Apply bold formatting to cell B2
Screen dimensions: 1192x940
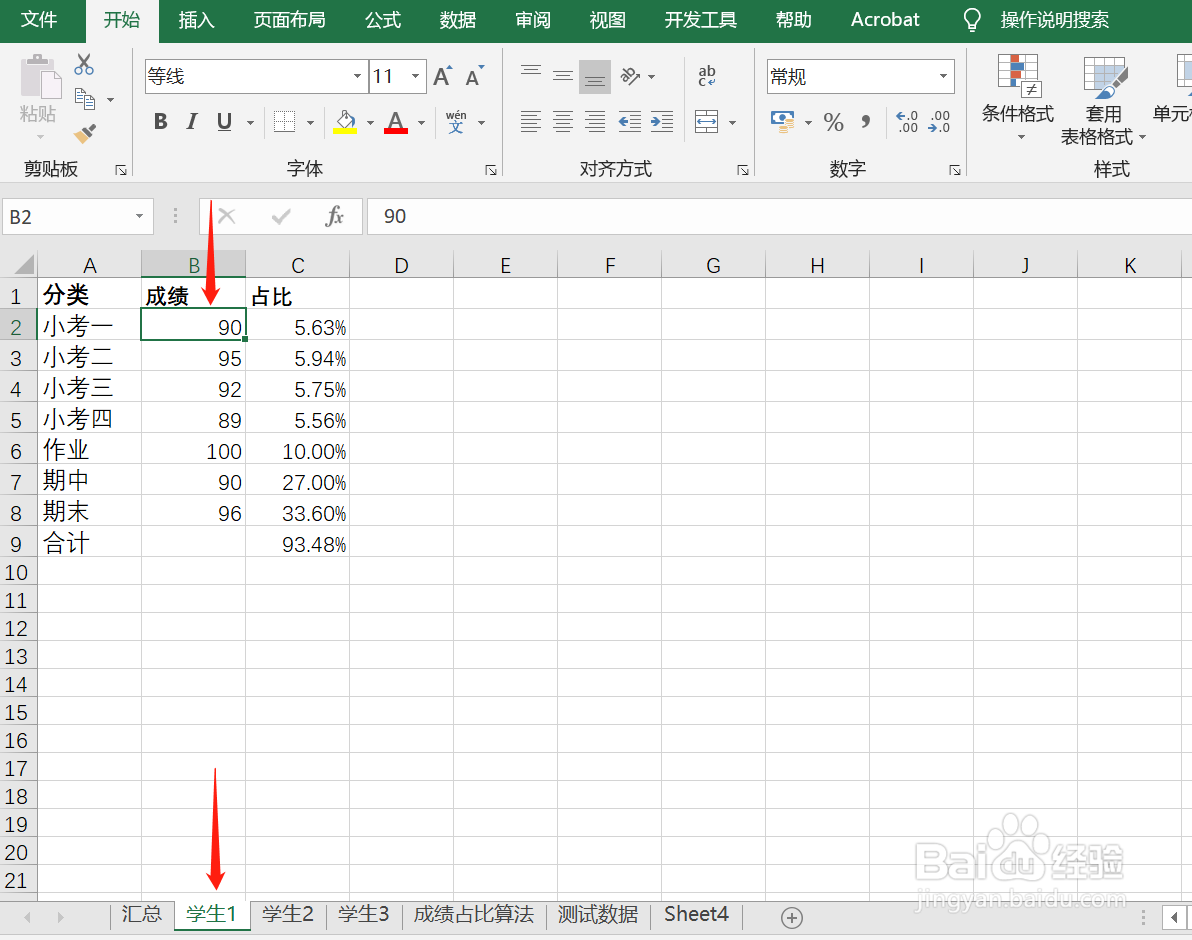160,122
